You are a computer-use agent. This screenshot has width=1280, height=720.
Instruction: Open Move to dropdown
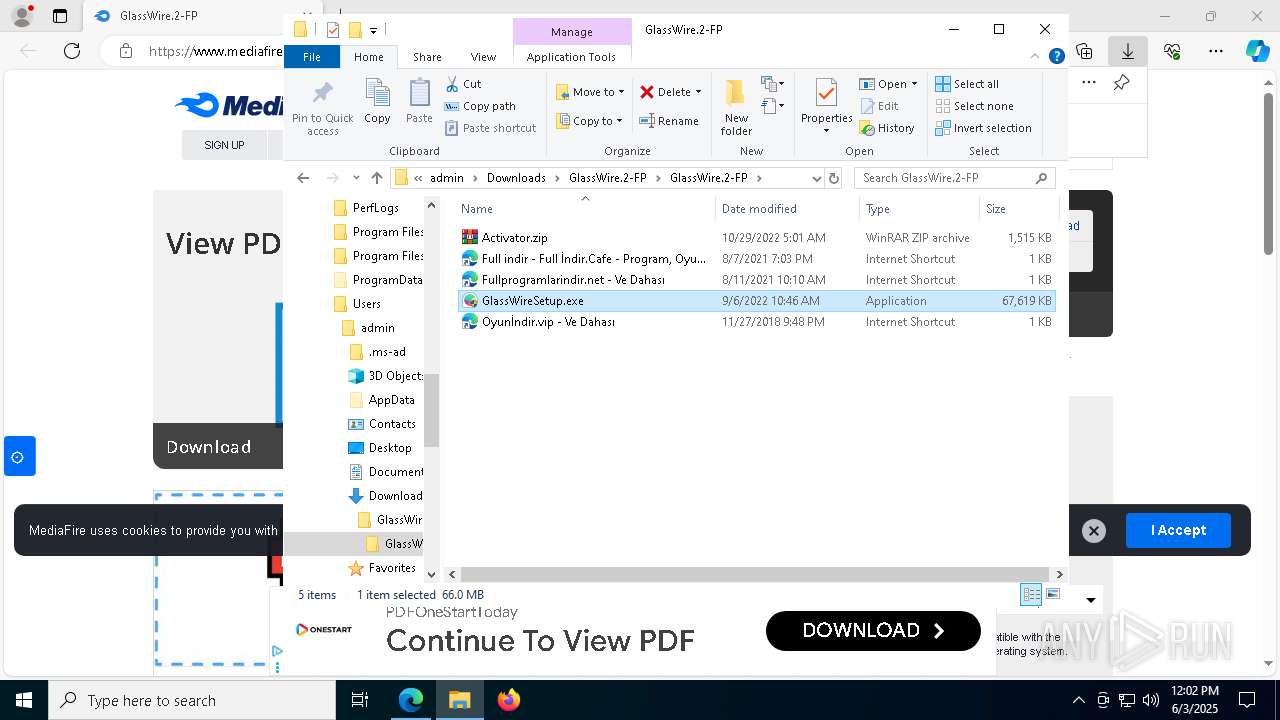(590, 92)
